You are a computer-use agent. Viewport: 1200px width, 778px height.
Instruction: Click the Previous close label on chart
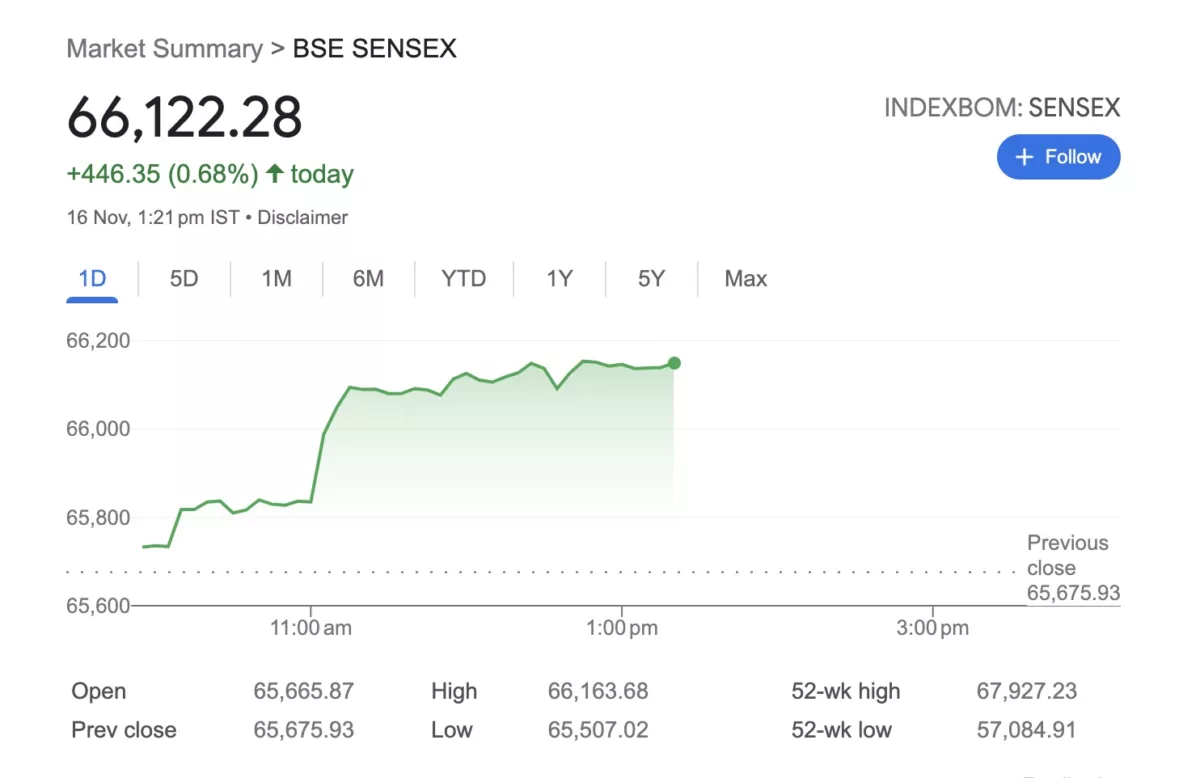click(1067, 555)
